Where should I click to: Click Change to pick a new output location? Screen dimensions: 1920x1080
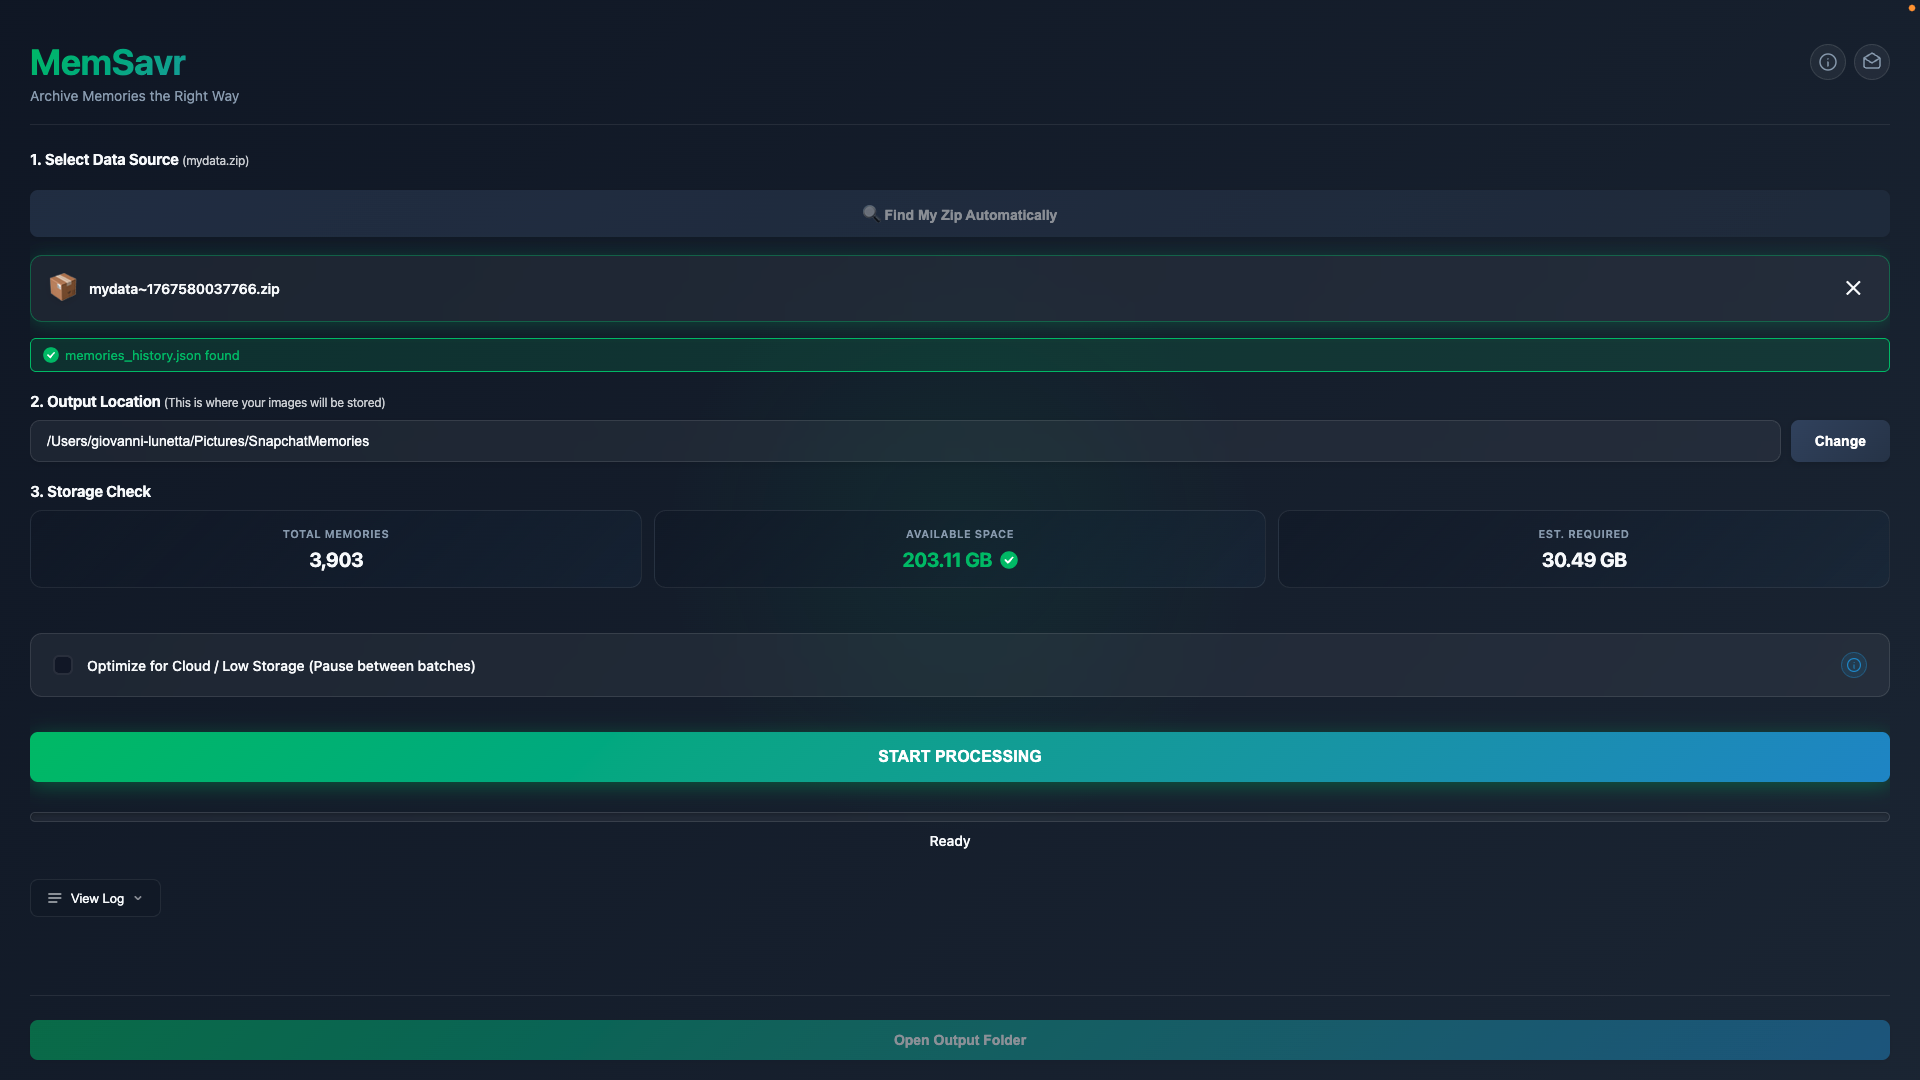(1841, 440)
